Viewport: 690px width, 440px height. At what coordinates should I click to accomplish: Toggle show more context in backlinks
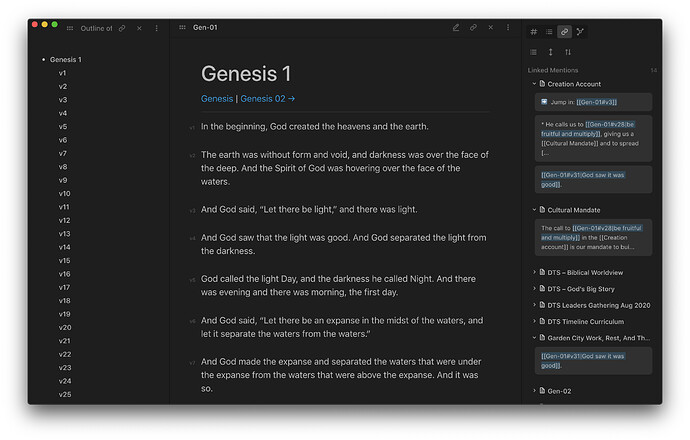click(x=550, y=52)
